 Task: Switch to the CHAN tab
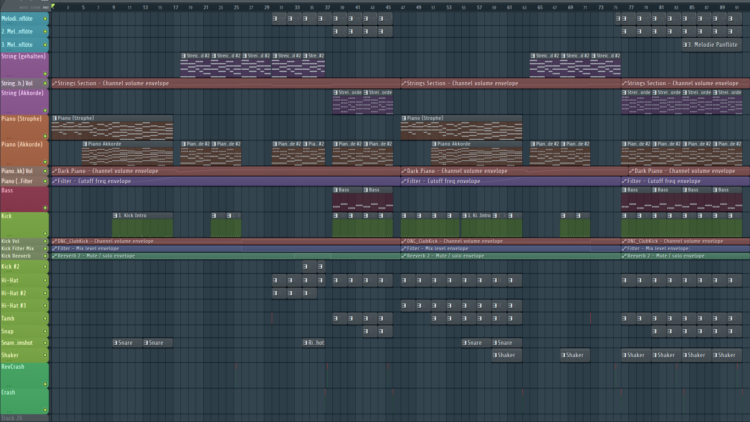pyautogui.click(x=35, y=8)
